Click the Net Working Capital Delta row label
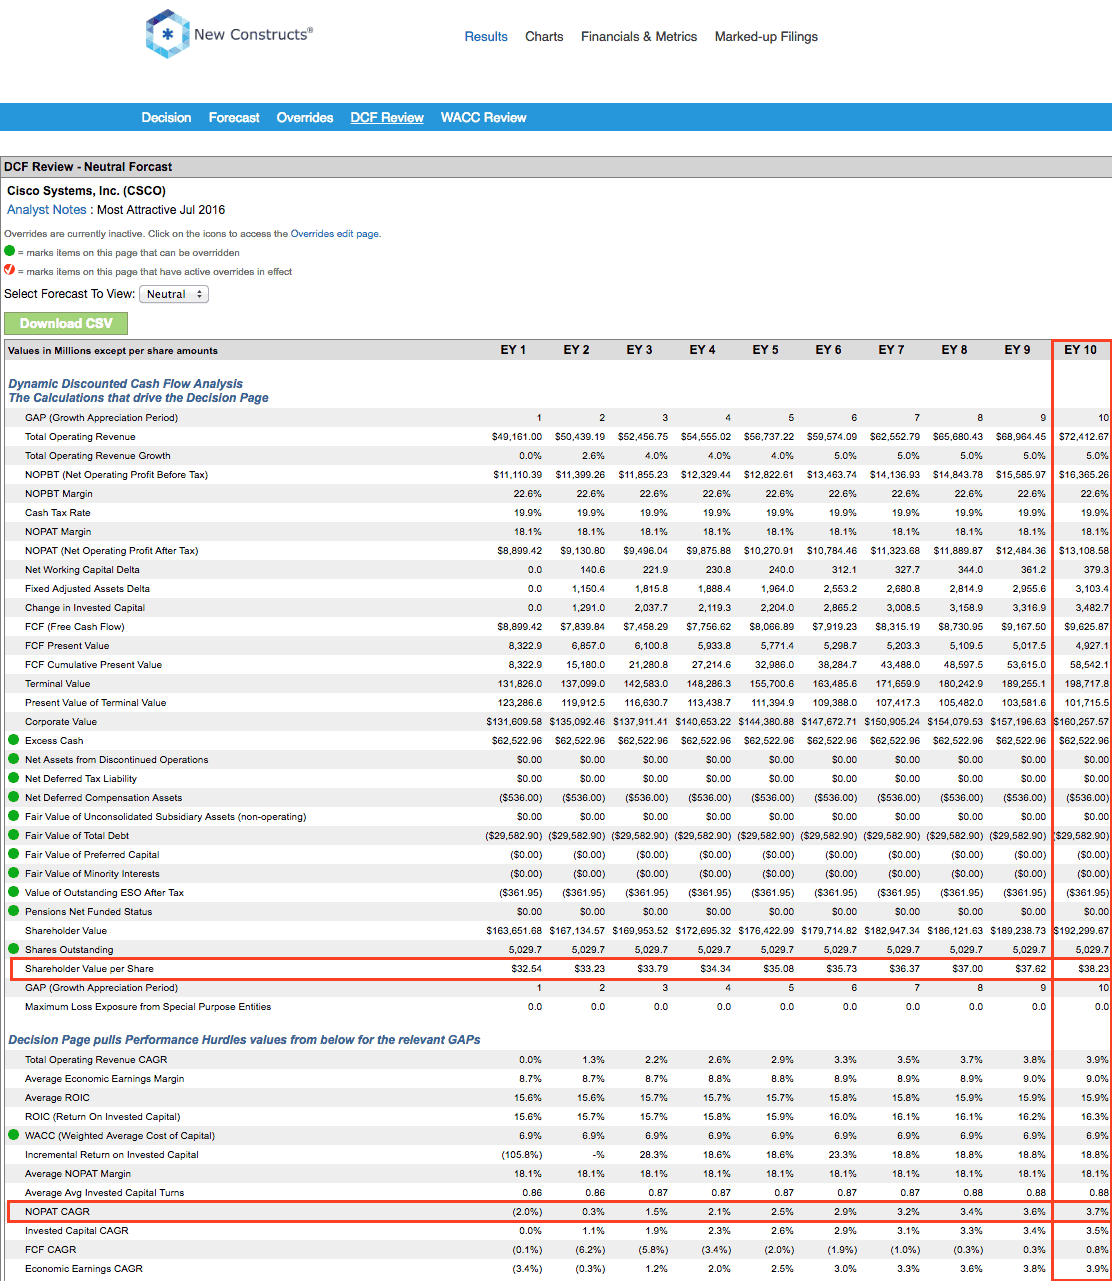 point(82,570)
